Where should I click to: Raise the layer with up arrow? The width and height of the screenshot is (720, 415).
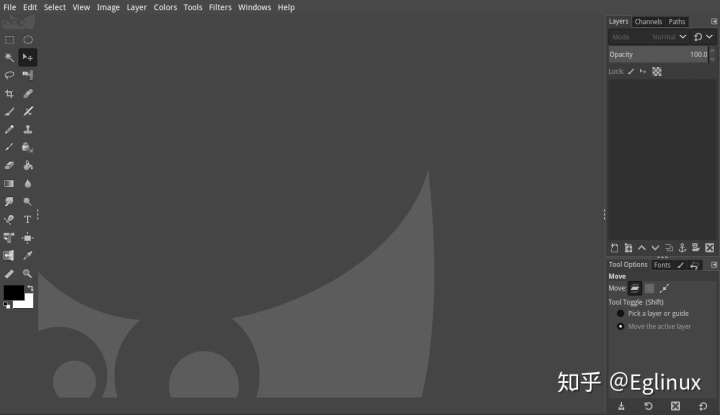click(642, 248)
